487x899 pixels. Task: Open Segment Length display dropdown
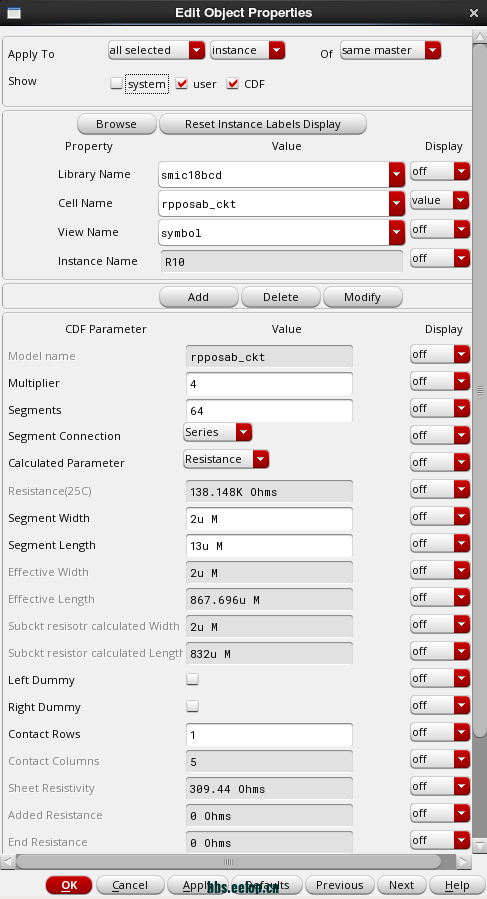440,543
